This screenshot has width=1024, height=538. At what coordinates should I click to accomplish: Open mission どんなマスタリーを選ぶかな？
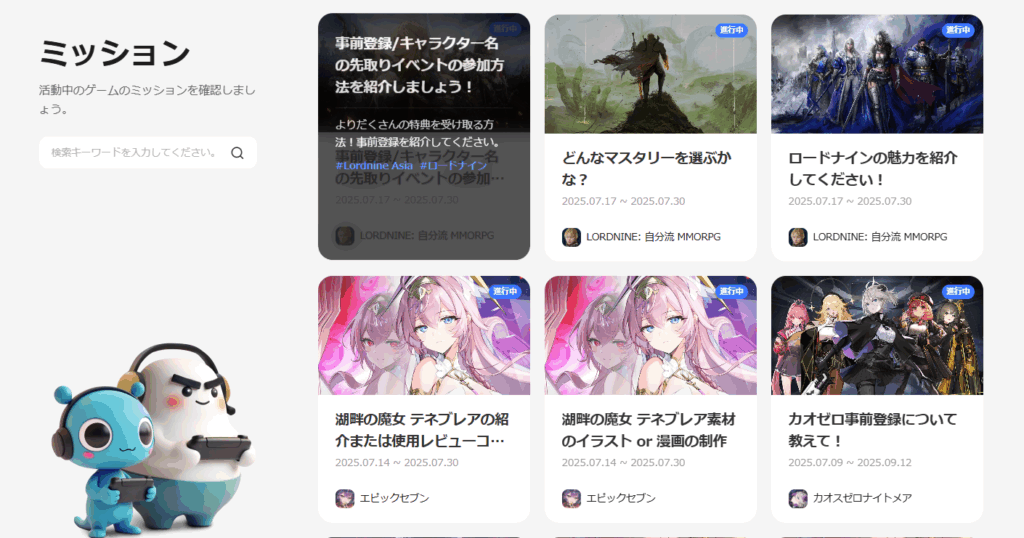647,168
